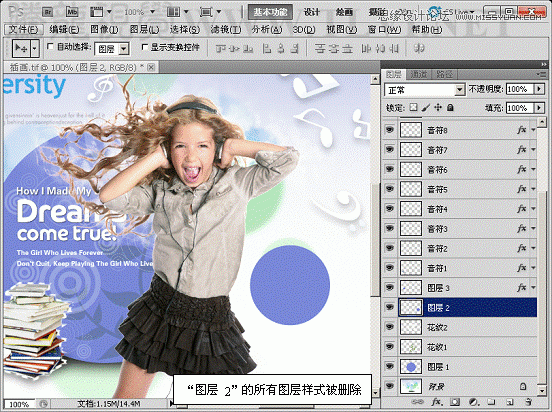Viewport: 552px width, 412px height.
Task: Switch to the 通道 panel tab
Action: pos(419,74)
